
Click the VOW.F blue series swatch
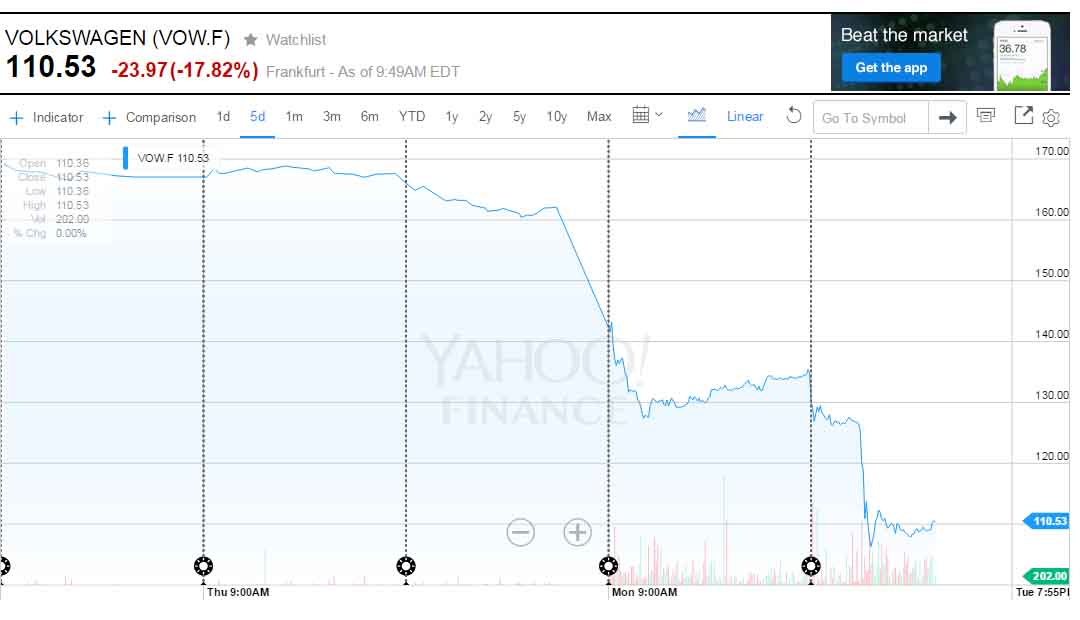pos(126,158)
